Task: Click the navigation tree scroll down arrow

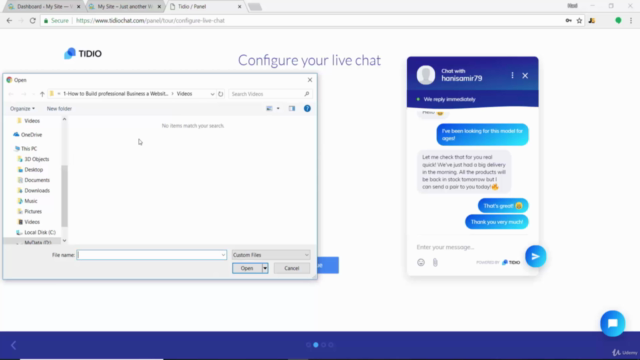Action: (x=64, y=241)
